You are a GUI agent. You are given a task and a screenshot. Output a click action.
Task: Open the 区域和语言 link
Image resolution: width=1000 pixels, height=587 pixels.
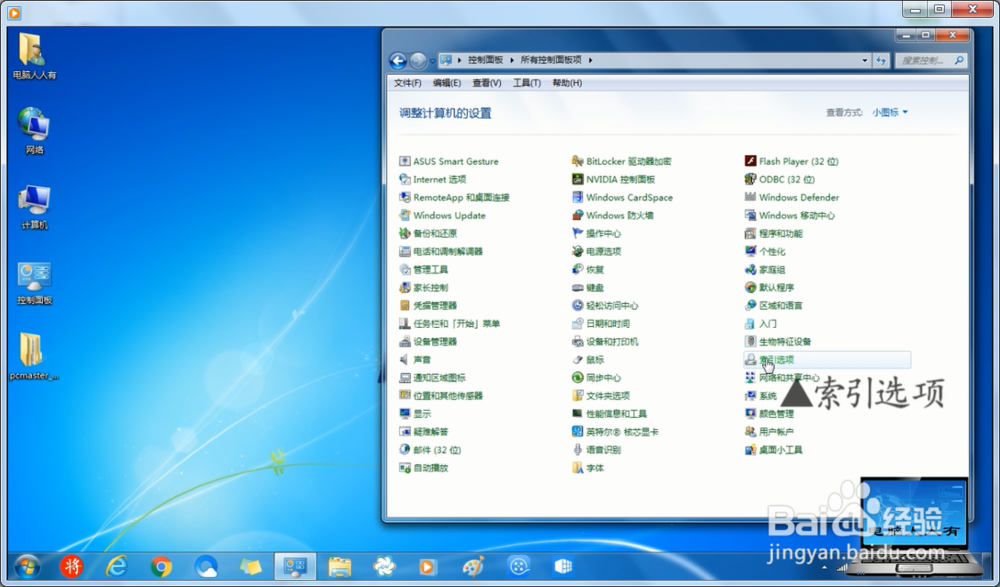781,306
